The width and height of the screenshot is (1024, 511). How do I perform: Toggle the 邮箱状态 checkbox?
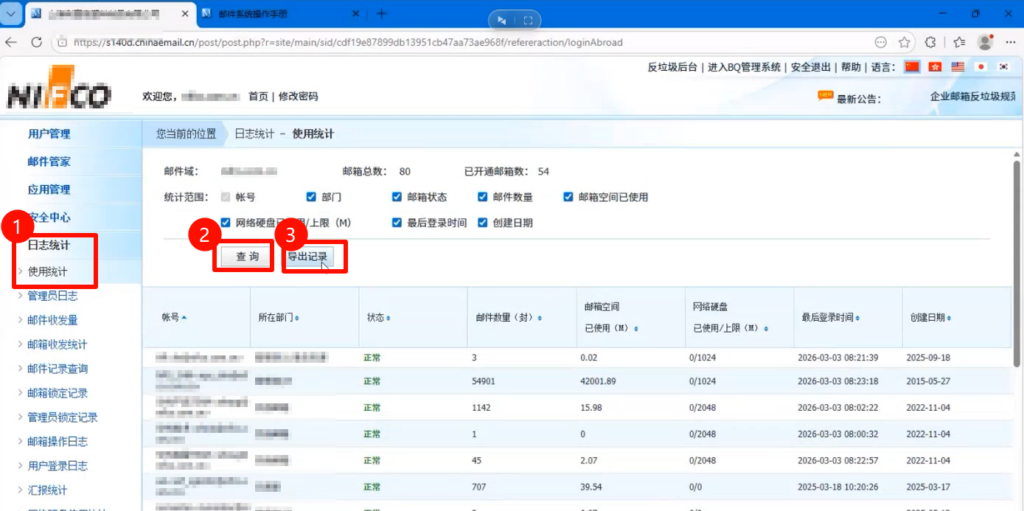click(x=397, y=197)
